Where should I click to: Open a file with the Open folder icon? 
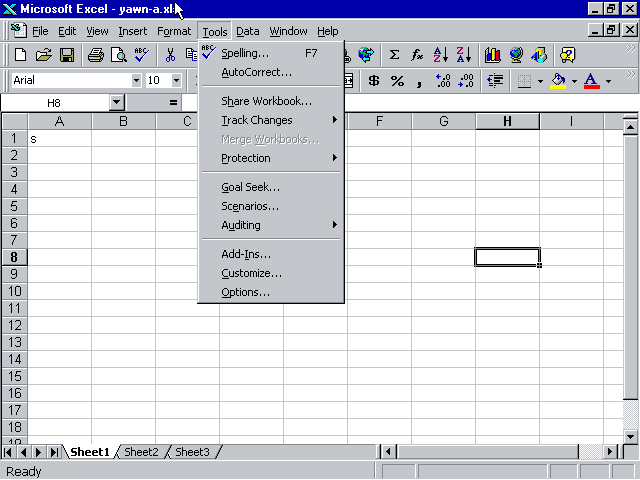[44, 55]
